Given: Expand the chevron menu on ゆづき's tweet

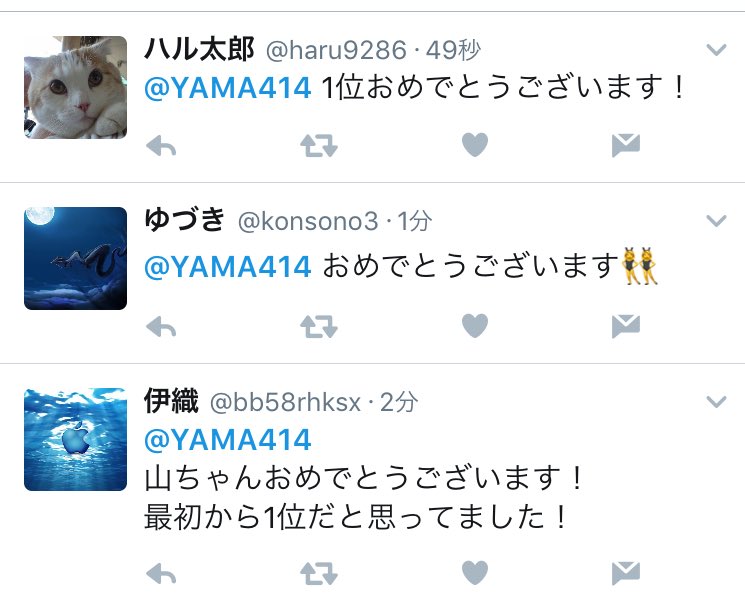Looking at the screenshot, I should 716,220.
